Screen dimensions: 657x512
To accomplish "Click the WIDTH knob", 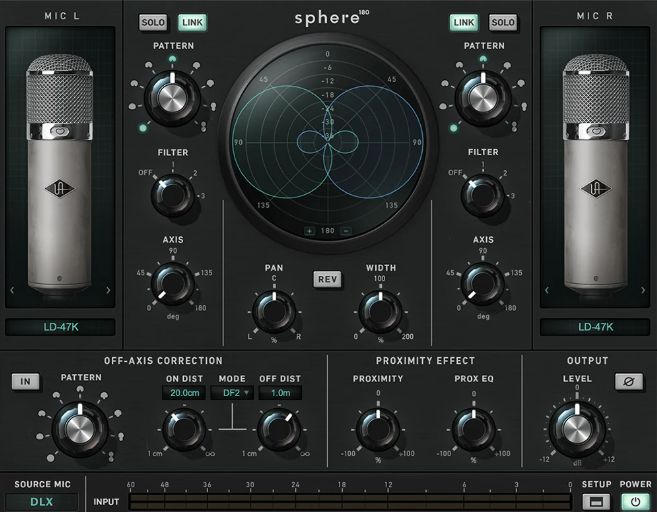I will 380,312.
